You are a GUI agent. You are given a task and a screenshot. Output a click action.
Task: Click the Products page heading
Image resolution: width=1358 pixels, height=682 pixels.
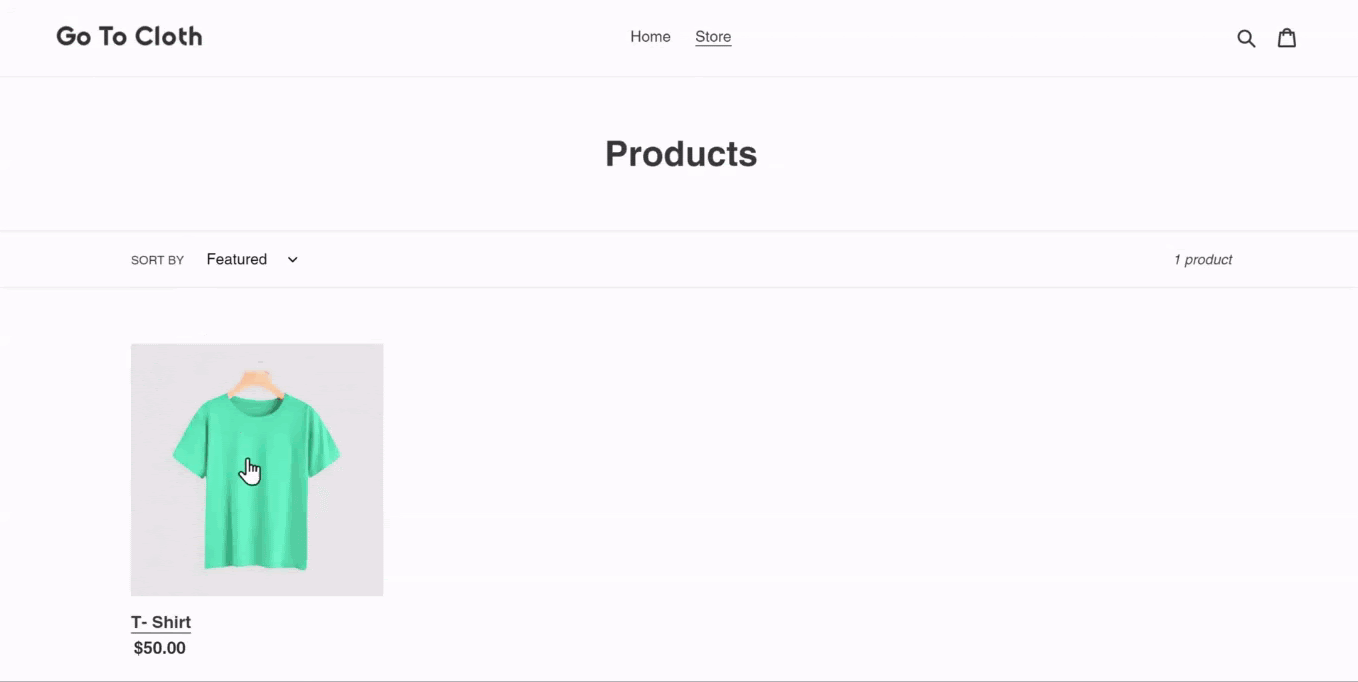point(681,154)
